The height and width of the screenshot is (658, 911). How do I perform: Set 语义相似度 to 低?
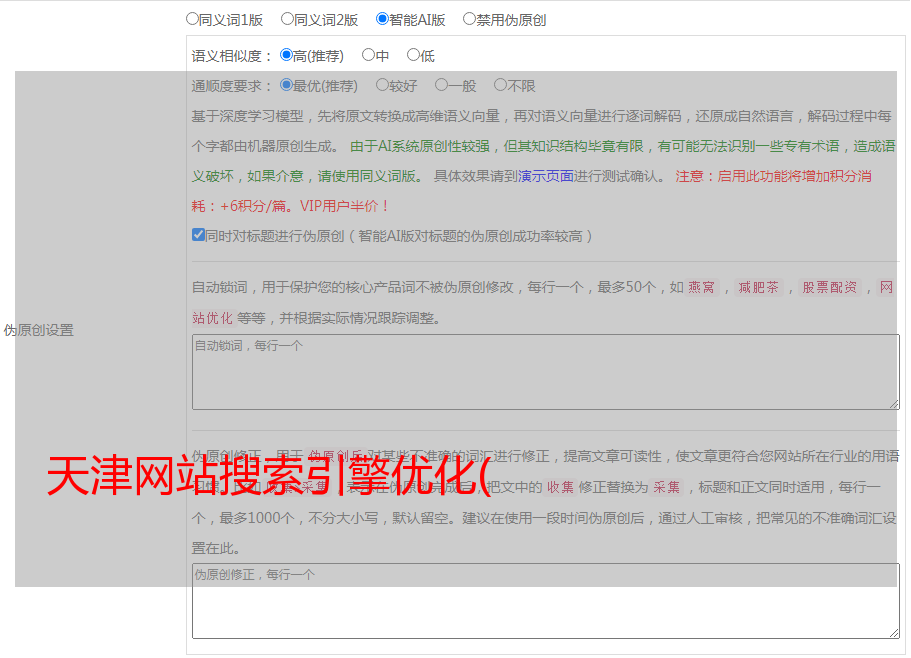[413, 56]
